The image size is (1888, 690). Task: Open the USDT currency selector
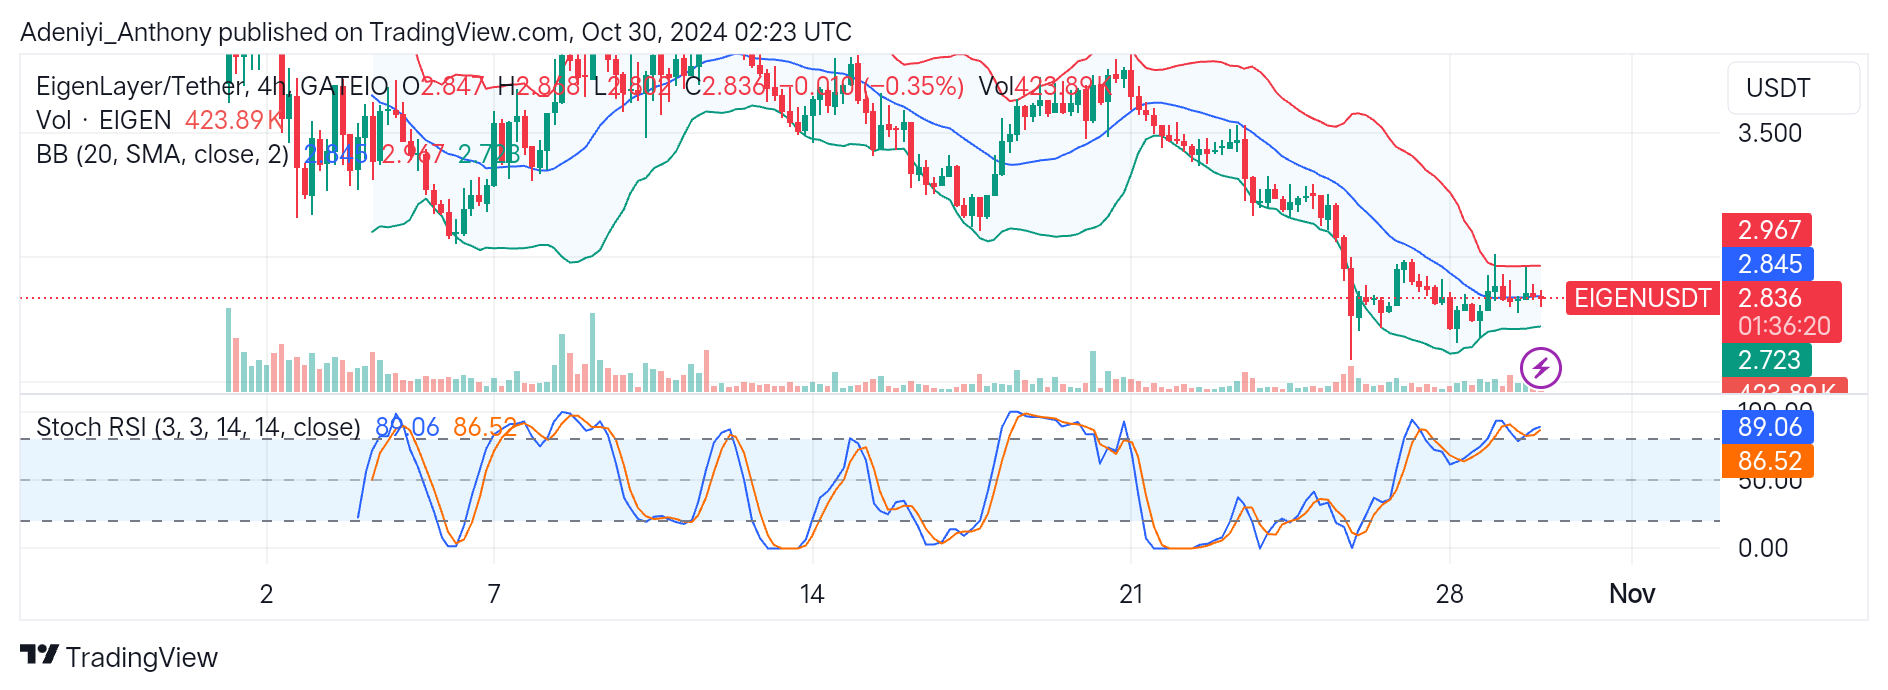1793,88
